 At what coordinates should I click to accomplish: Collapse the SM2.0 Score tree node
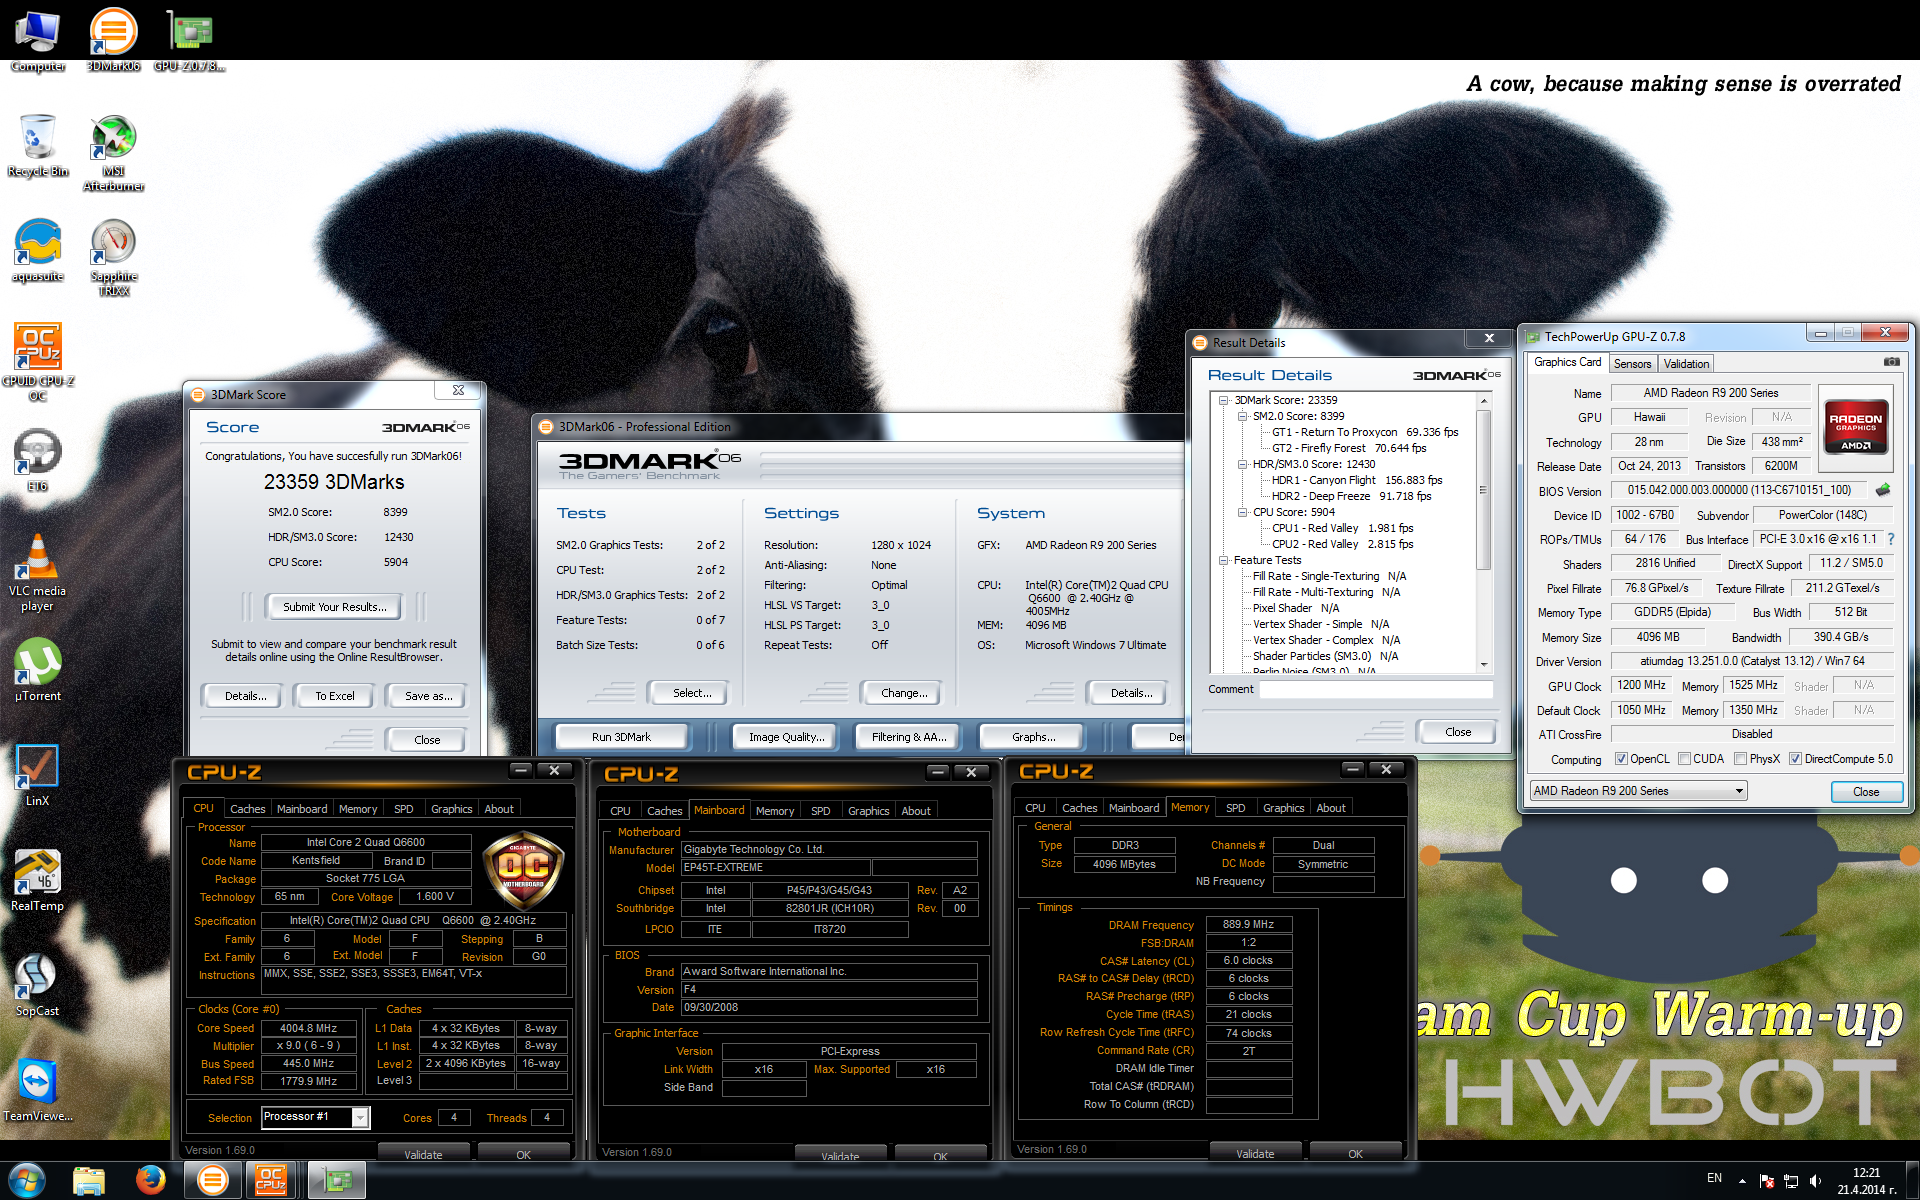click(x=1243, y=416)
